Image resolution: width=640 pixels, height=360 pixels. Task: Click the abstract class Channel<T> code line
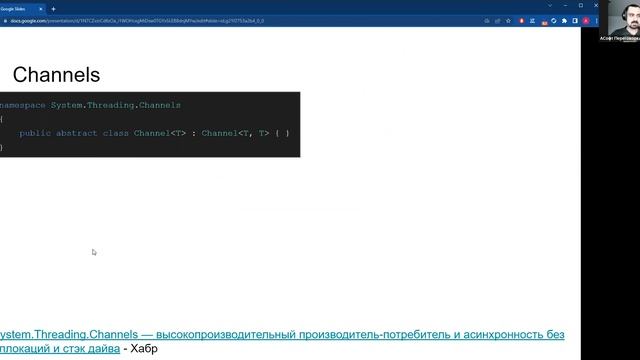154,133
